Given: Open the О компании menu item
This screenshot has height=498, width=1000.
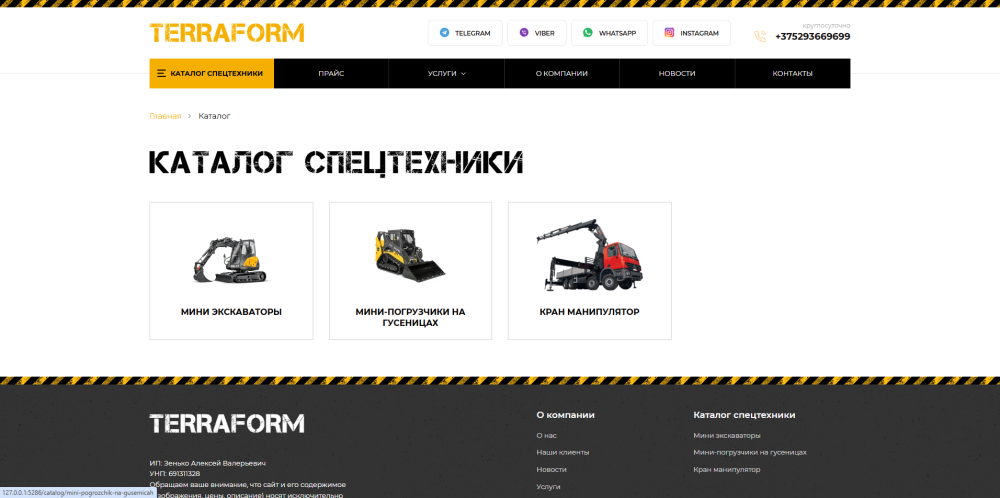Looking at the screenshot, I should pyautogui.click(x=561, y=73).
